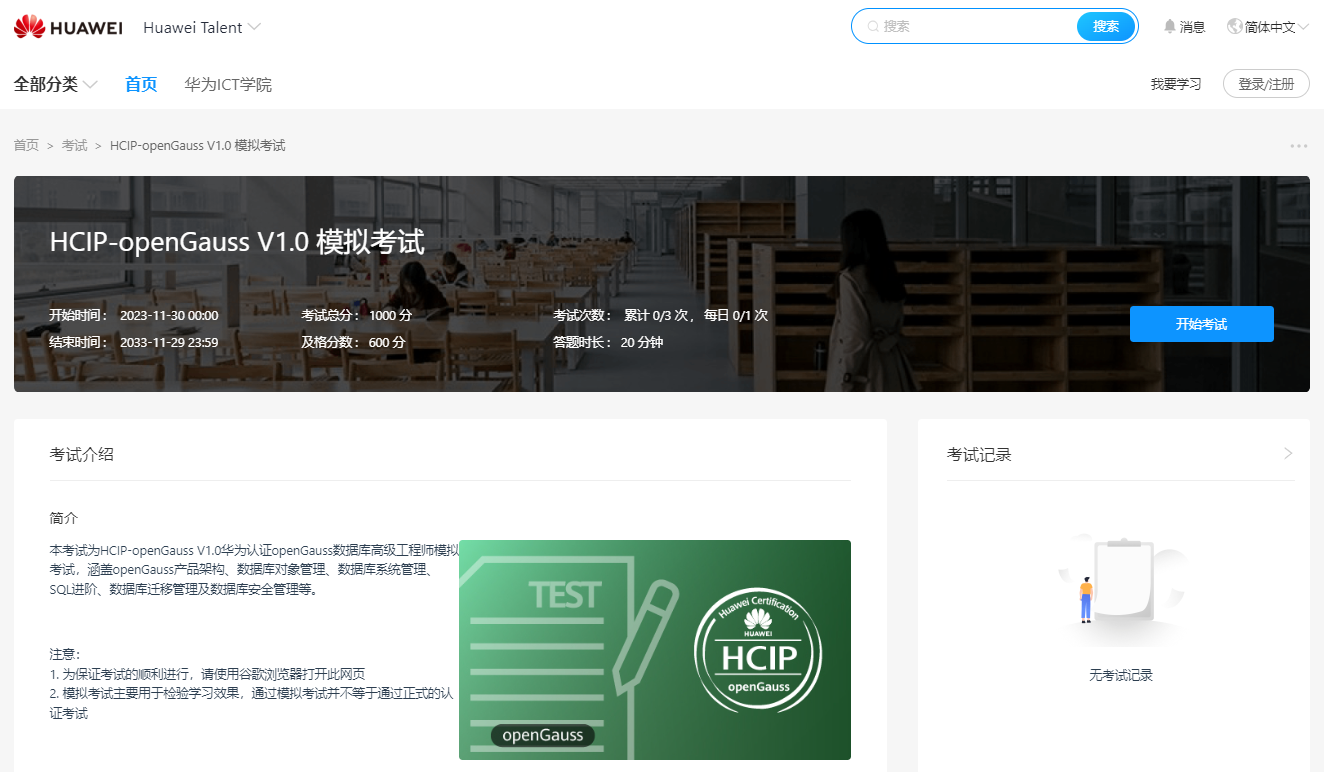Image resolution: width=1324 pixels, height=772 pixels.
Task: Click the 登录/注册 button
Action: click(x=1265, y=84)
